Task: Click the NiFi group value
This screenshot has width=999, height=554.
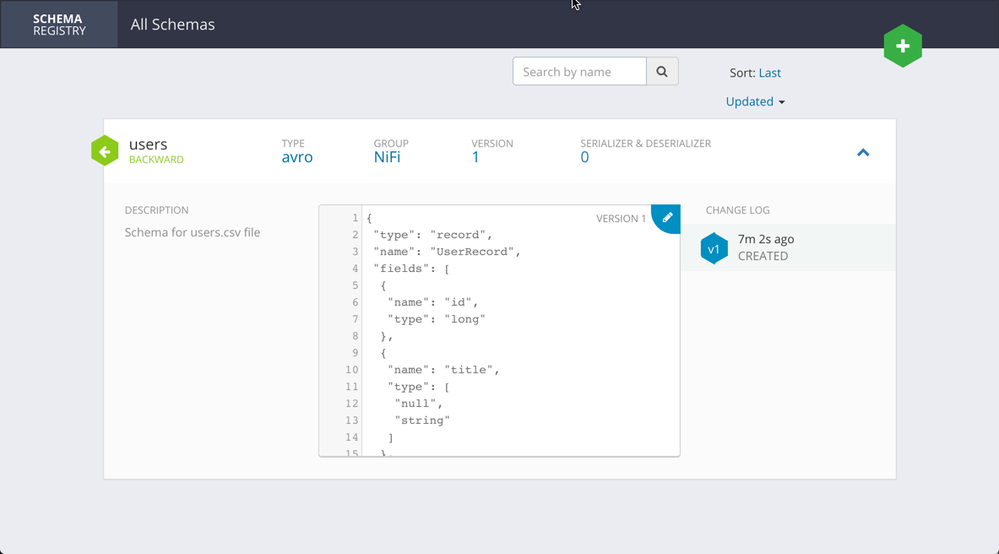Action: (x=387, y=157)
